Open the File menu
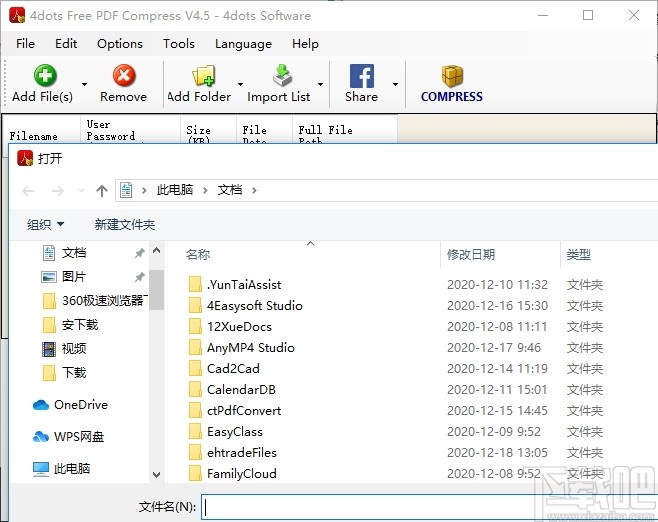This screenshot has width=658, height=522. (x=25, y=44)
